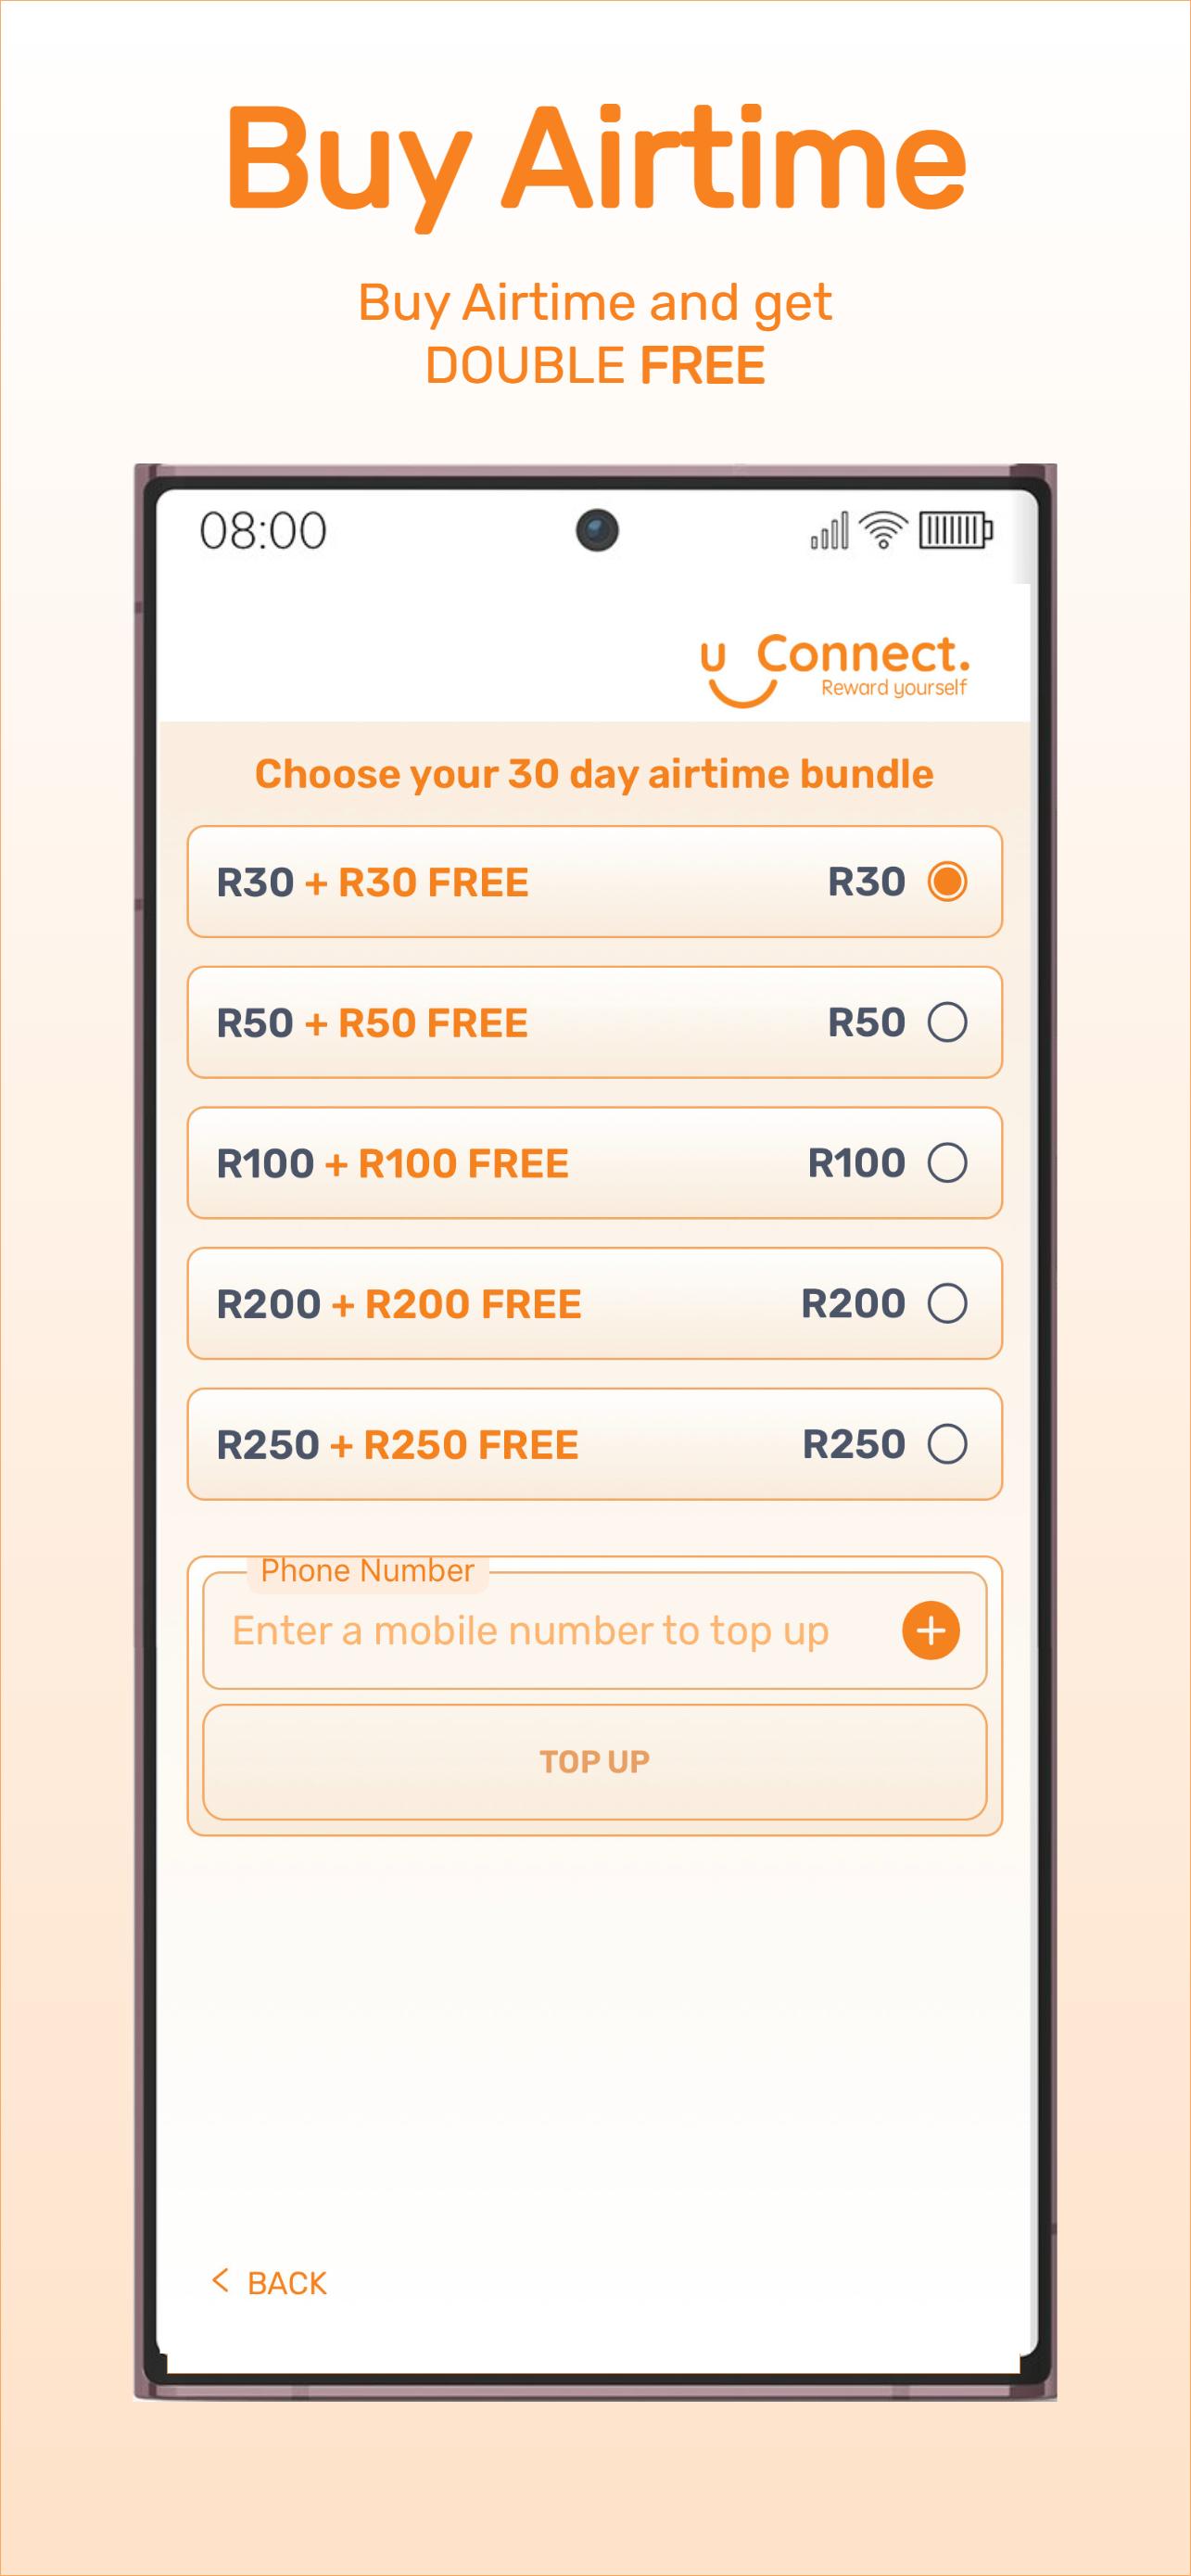Tap the battery status icon
The image size is (1191, 2576).
tap(955, 530)
